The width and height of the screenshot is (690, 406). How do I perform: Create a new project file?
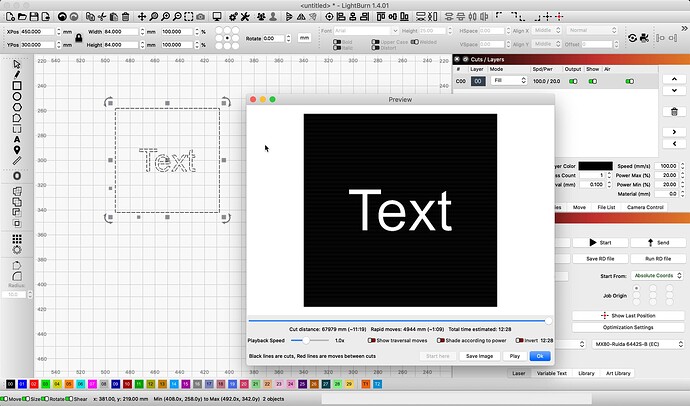(x=10, y=17)
